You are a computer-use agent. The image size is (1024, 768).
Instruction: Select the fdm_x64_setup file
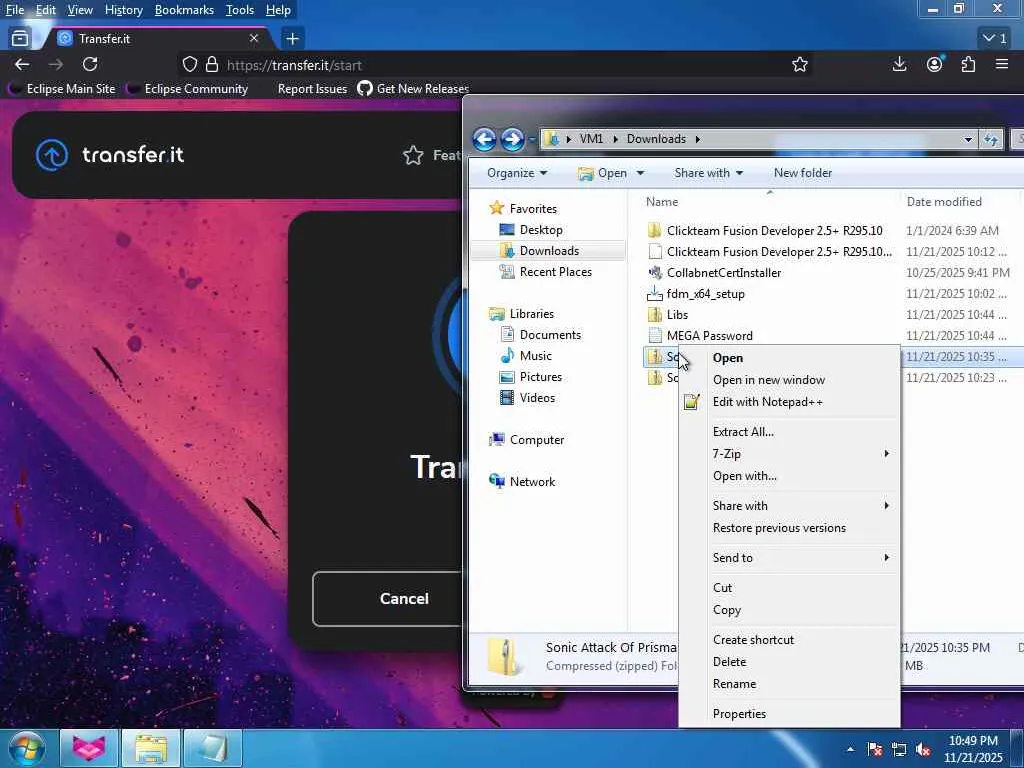coord(705,294)
